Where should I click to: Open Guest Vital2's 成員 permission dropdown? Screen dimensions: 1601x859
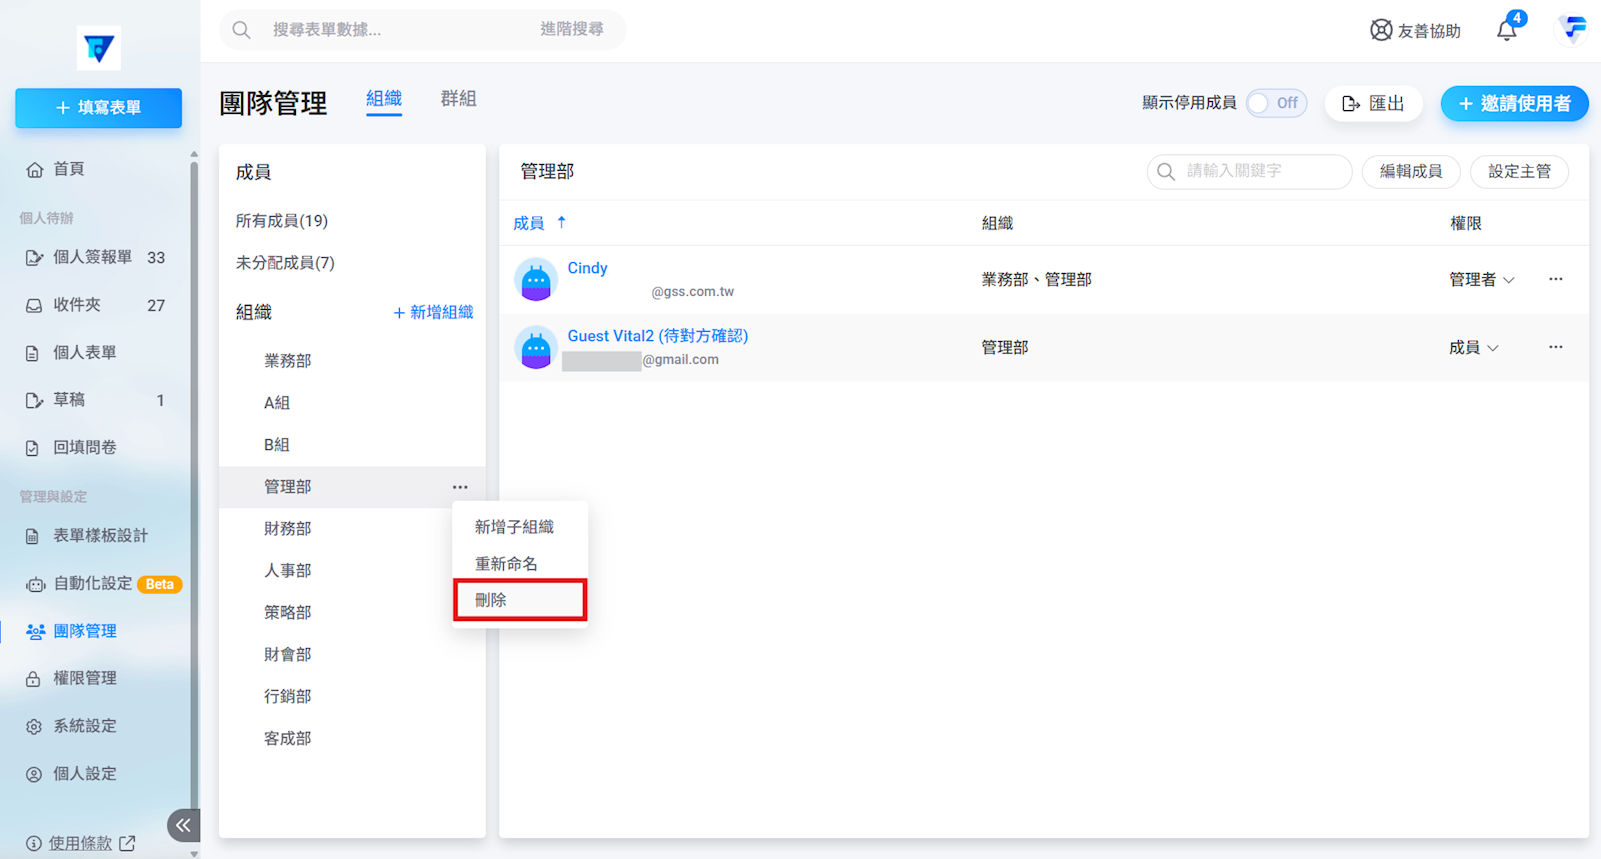[x=1473, y=348]
